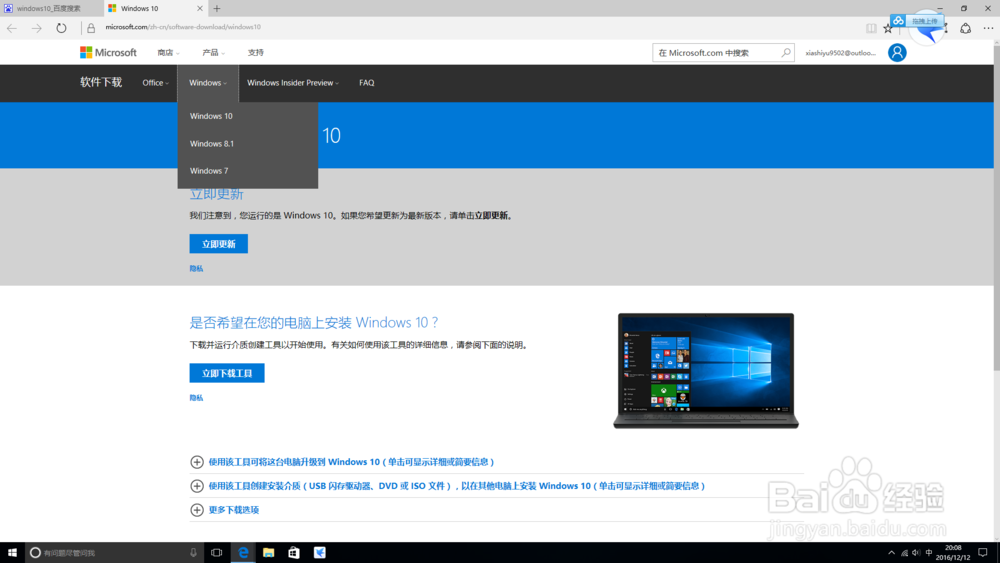Open reading view book icon
Image resolution: width=1000 pixels, height=563 pixels.
[x=871, y=28]
